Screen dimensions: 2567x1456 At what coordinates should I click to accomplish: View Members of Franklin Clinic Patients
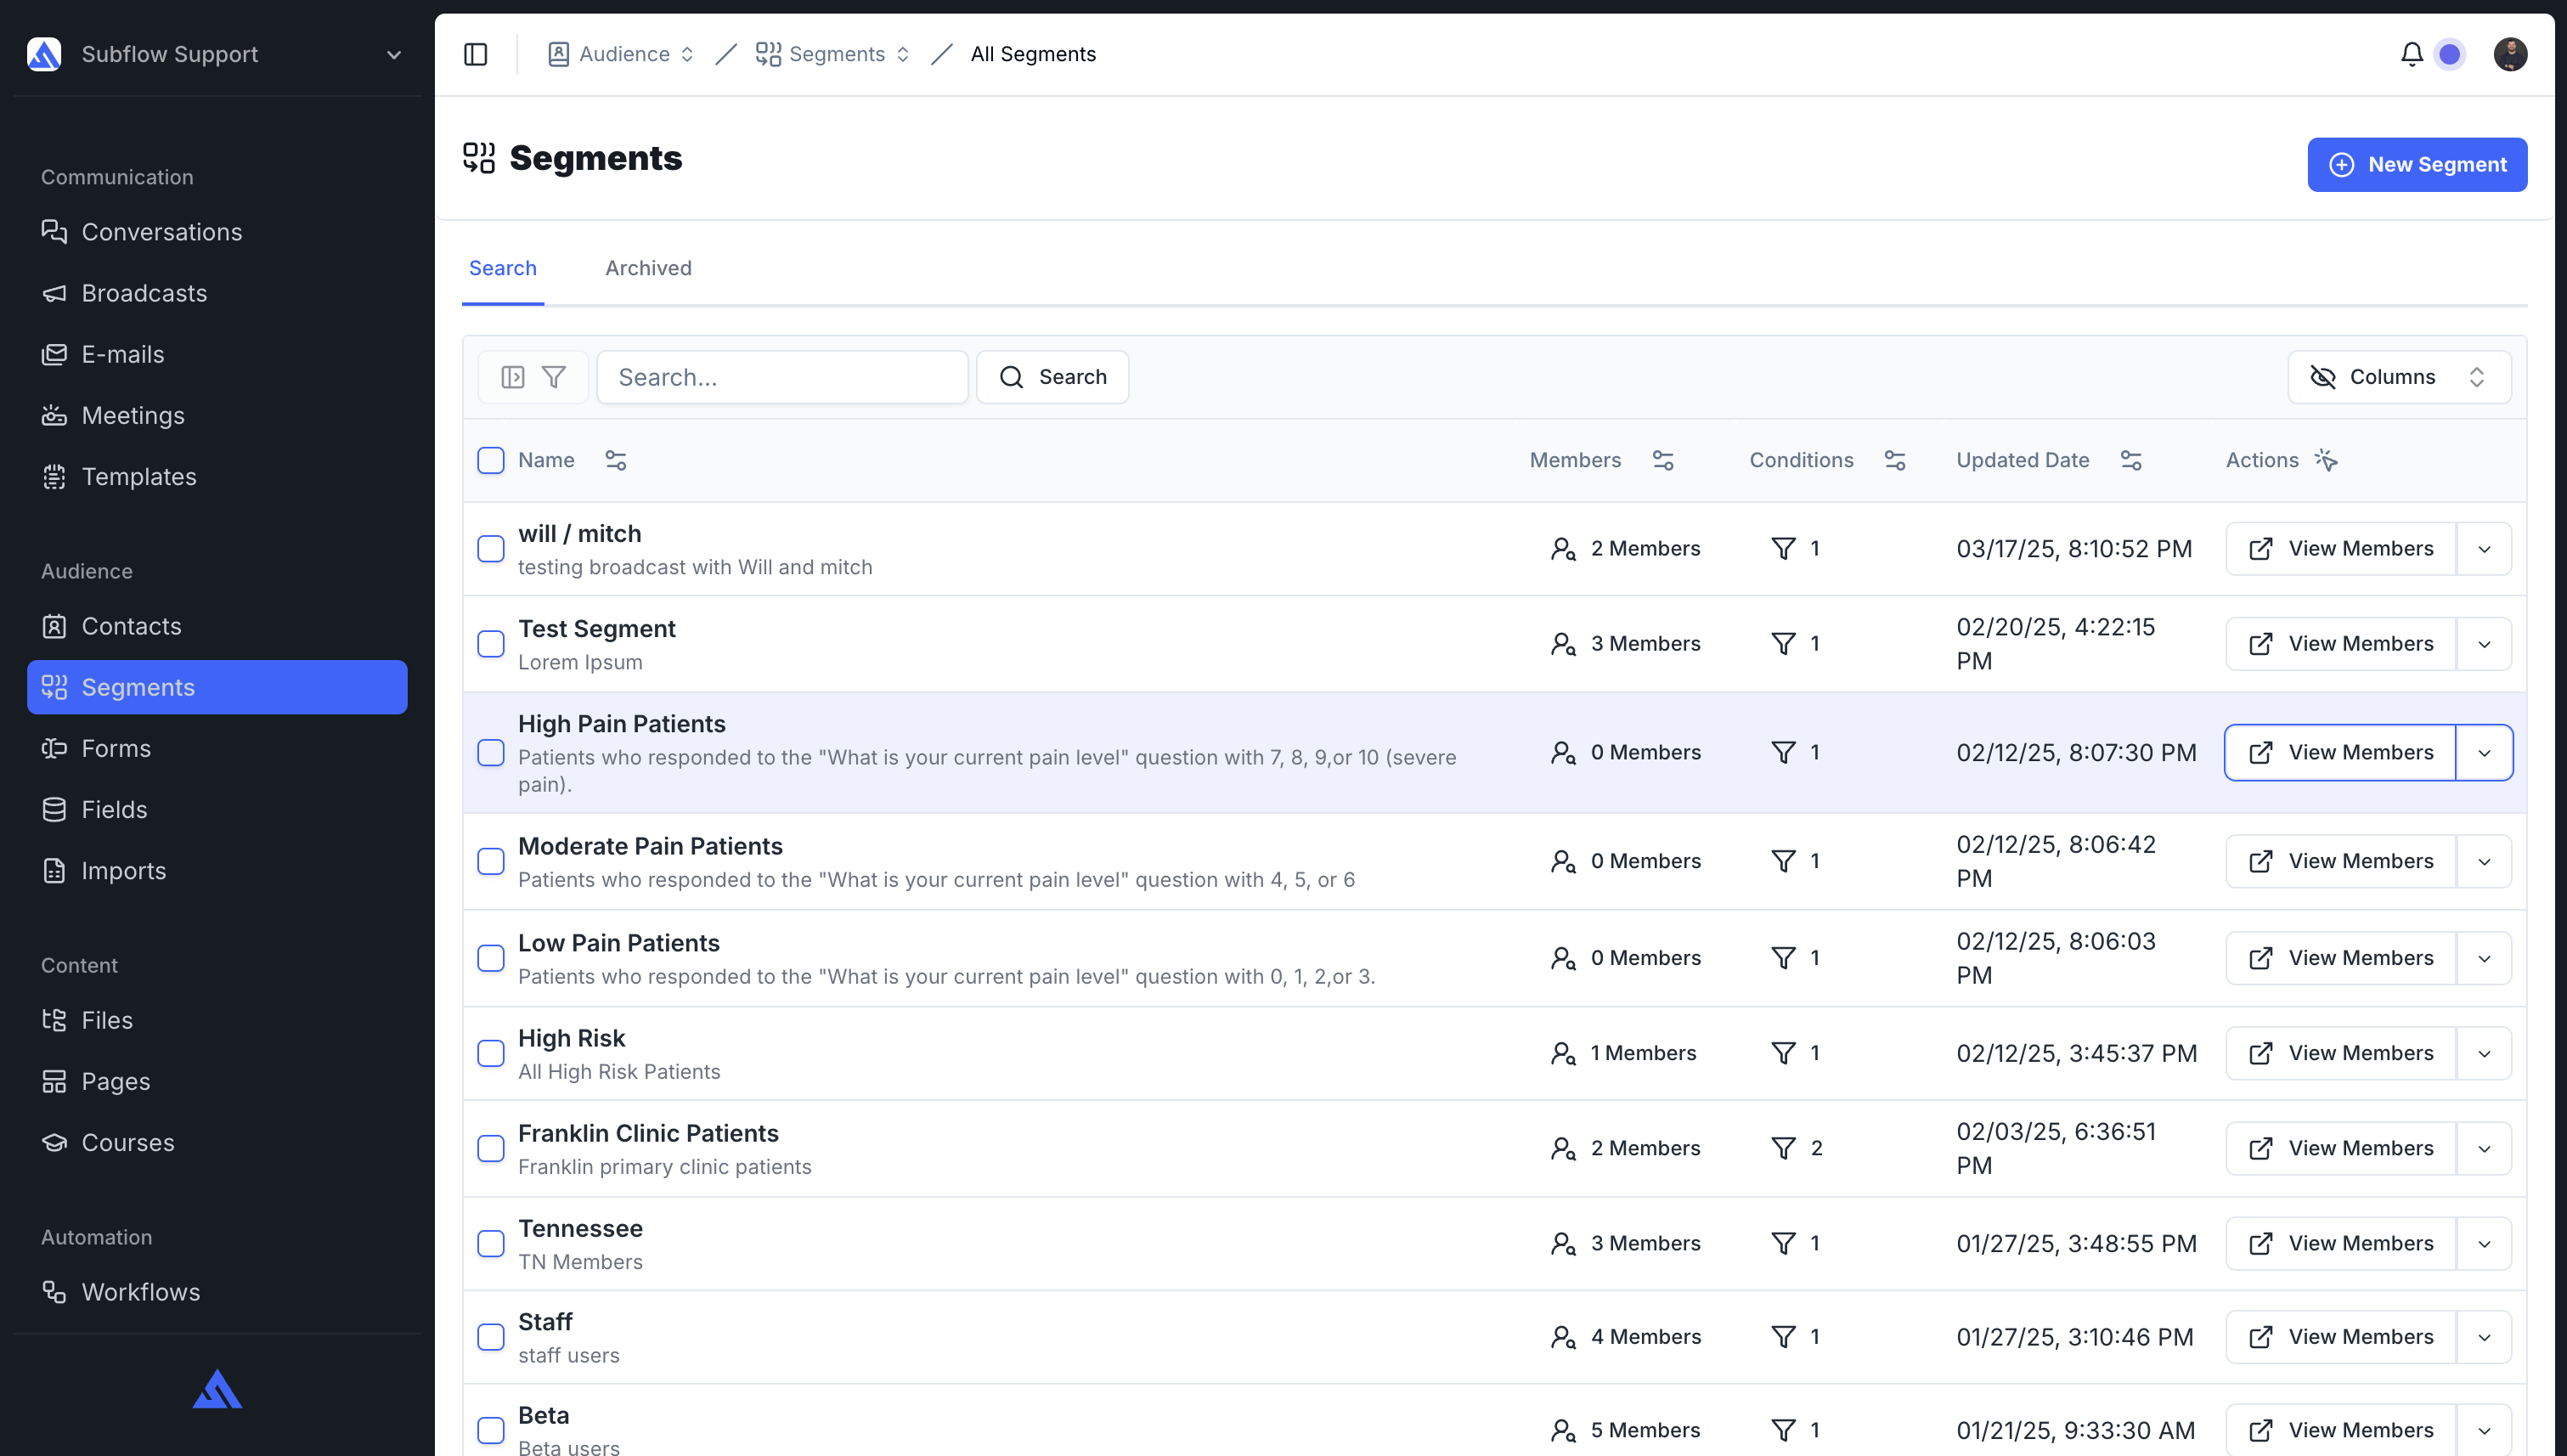2340,1148
